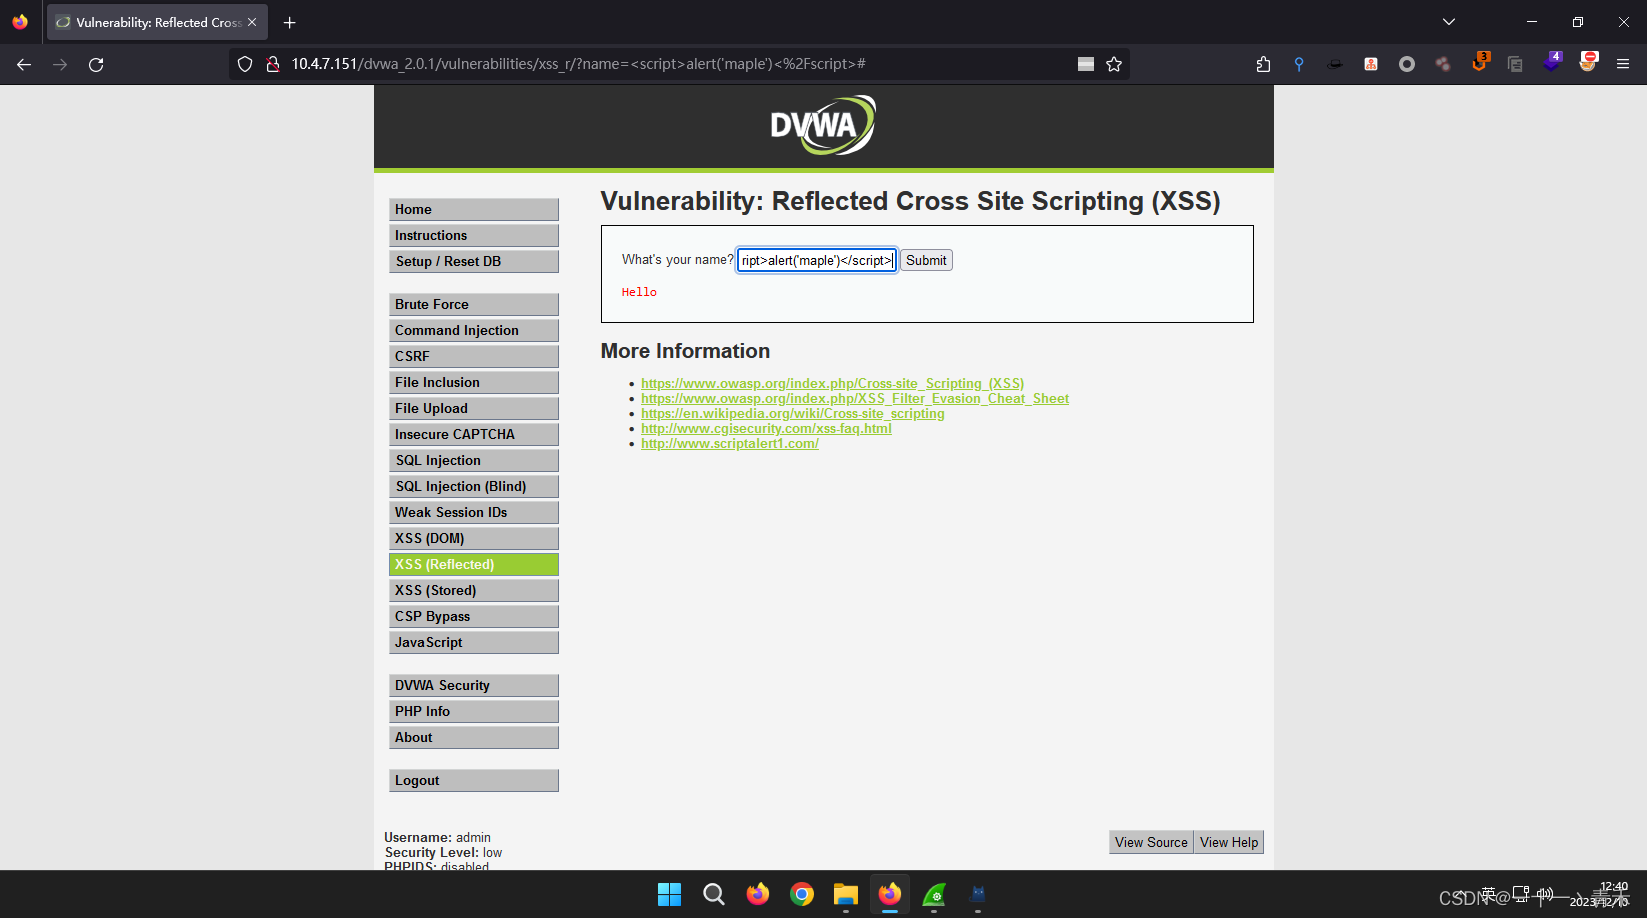Image resolution: width=1647 pixels, height=918 pixels.
Task: Open a new browser tab
Action: tap(290, 22)
